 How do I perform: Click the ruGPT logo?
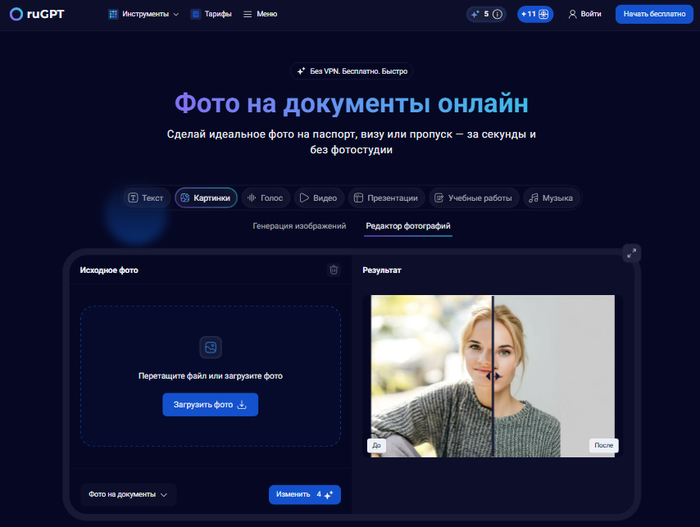pyautogui.click(x=38, y=14)
